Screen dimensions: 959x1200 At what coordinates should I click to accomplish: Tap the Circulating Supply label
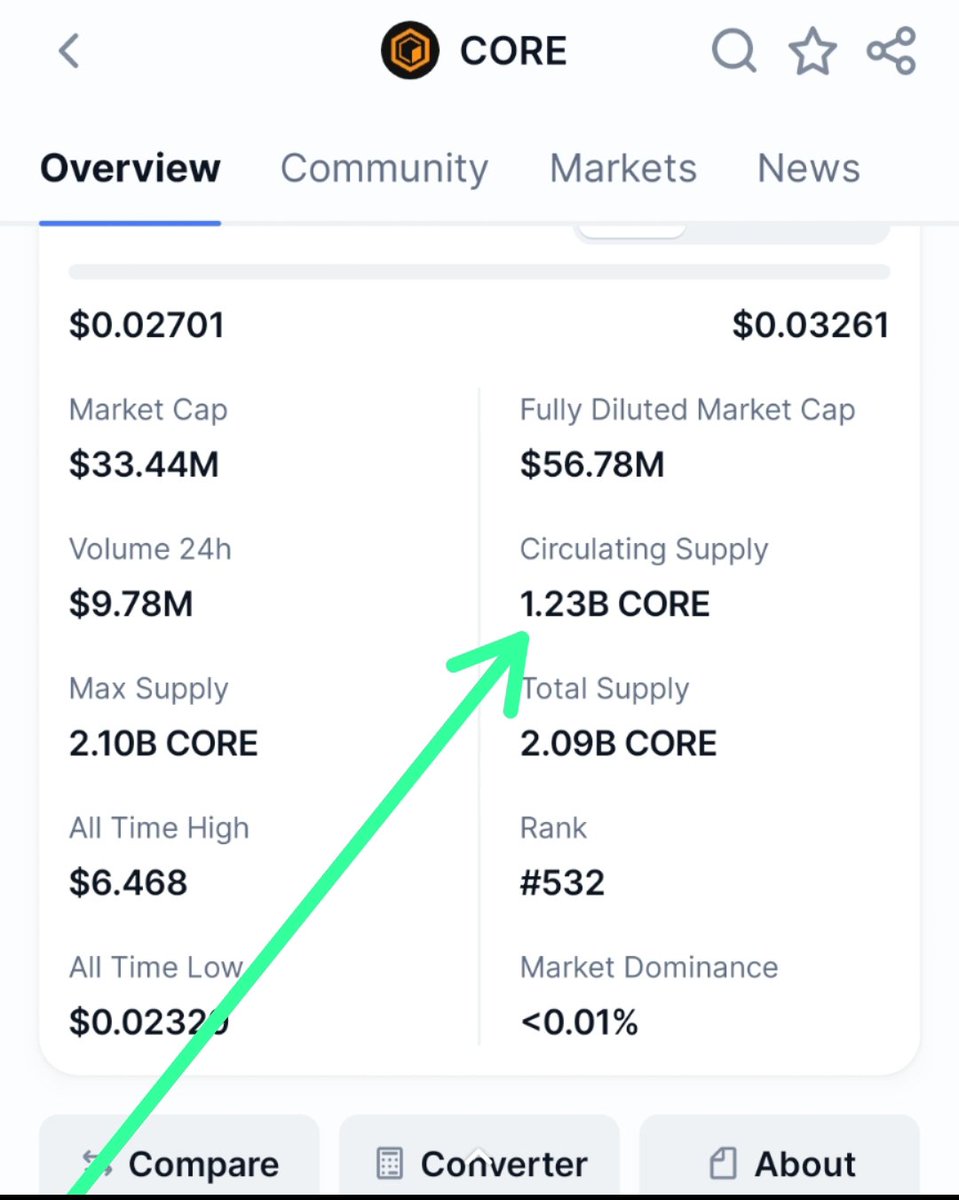[644, 550]
